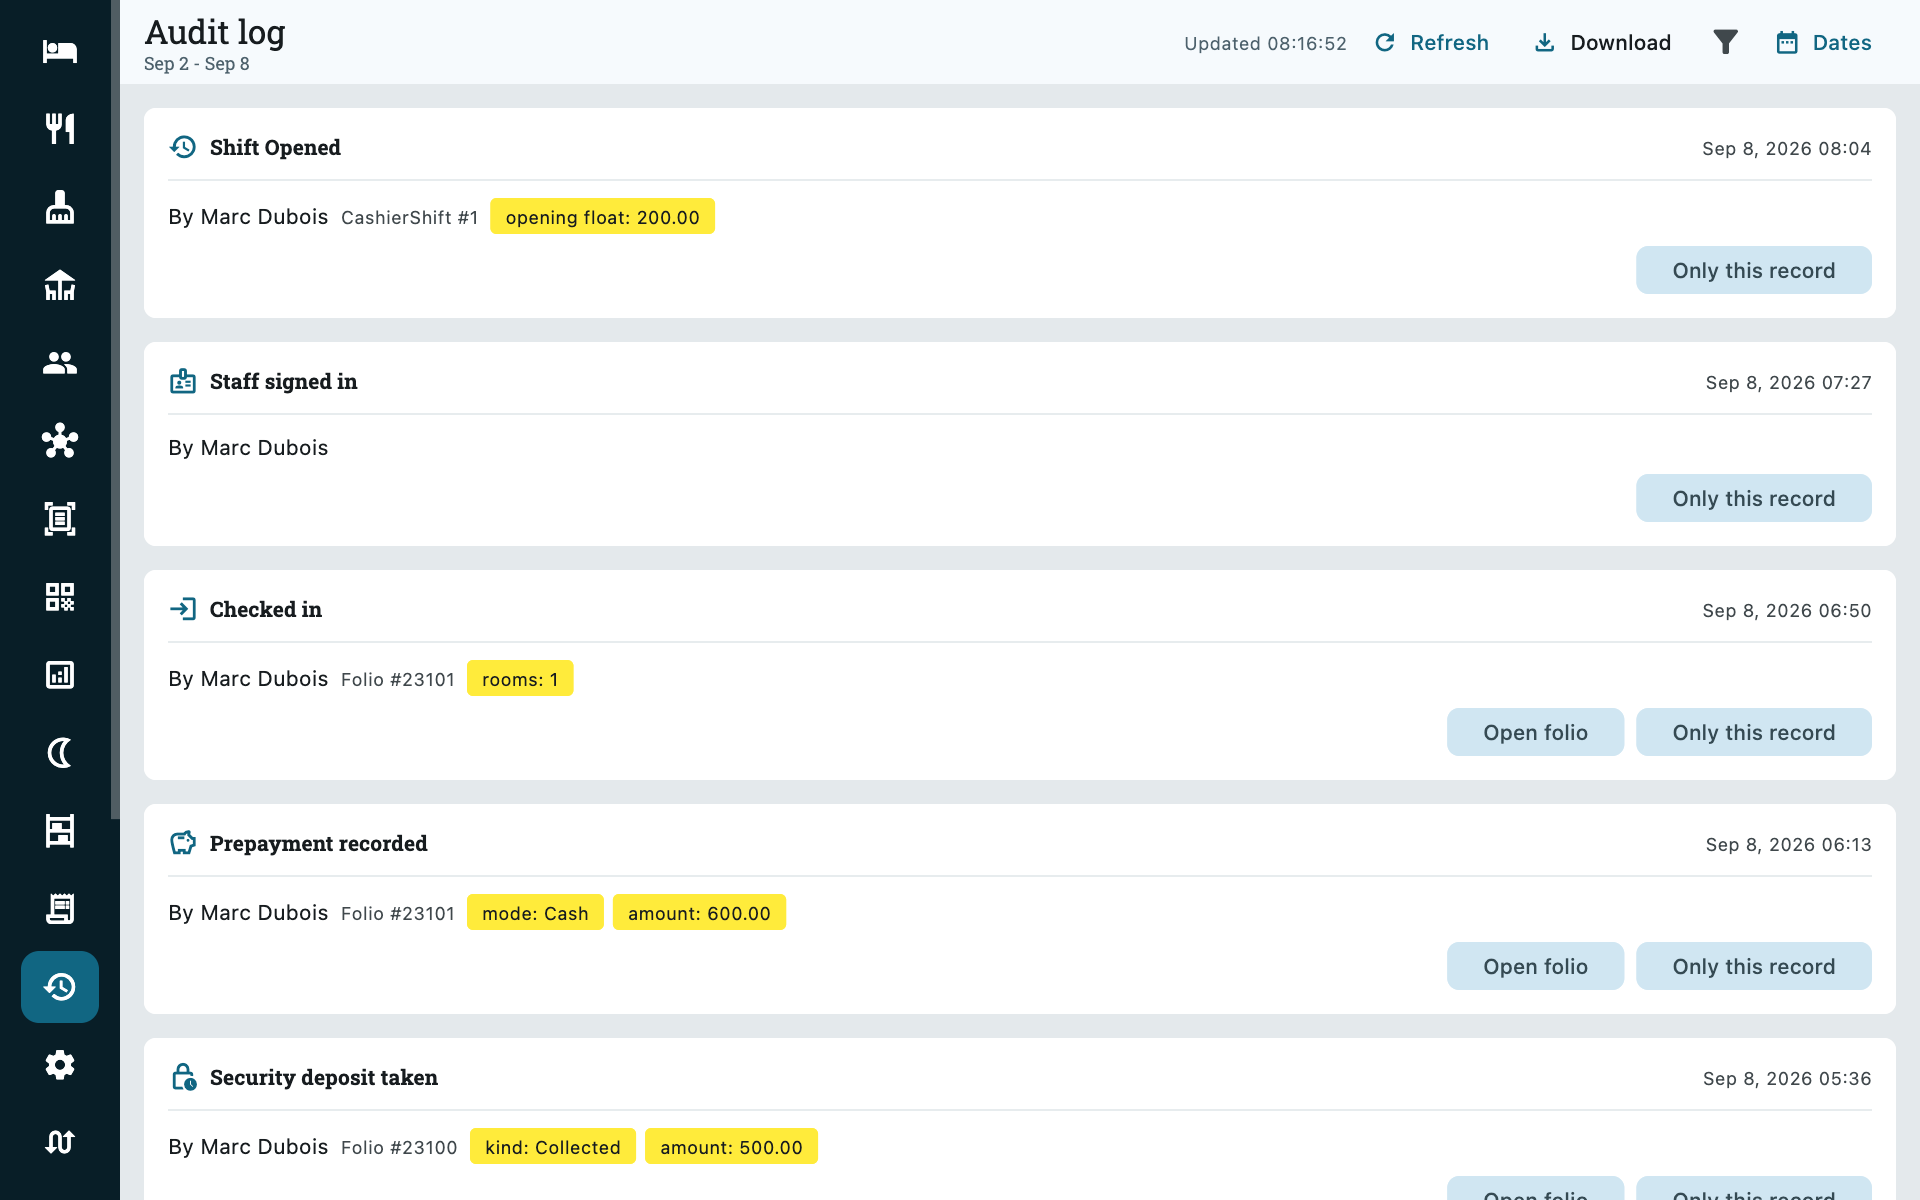Click the Updated 08:16:52 status text
This screenshot has width=1920, height=1200.
point(1265,43)
